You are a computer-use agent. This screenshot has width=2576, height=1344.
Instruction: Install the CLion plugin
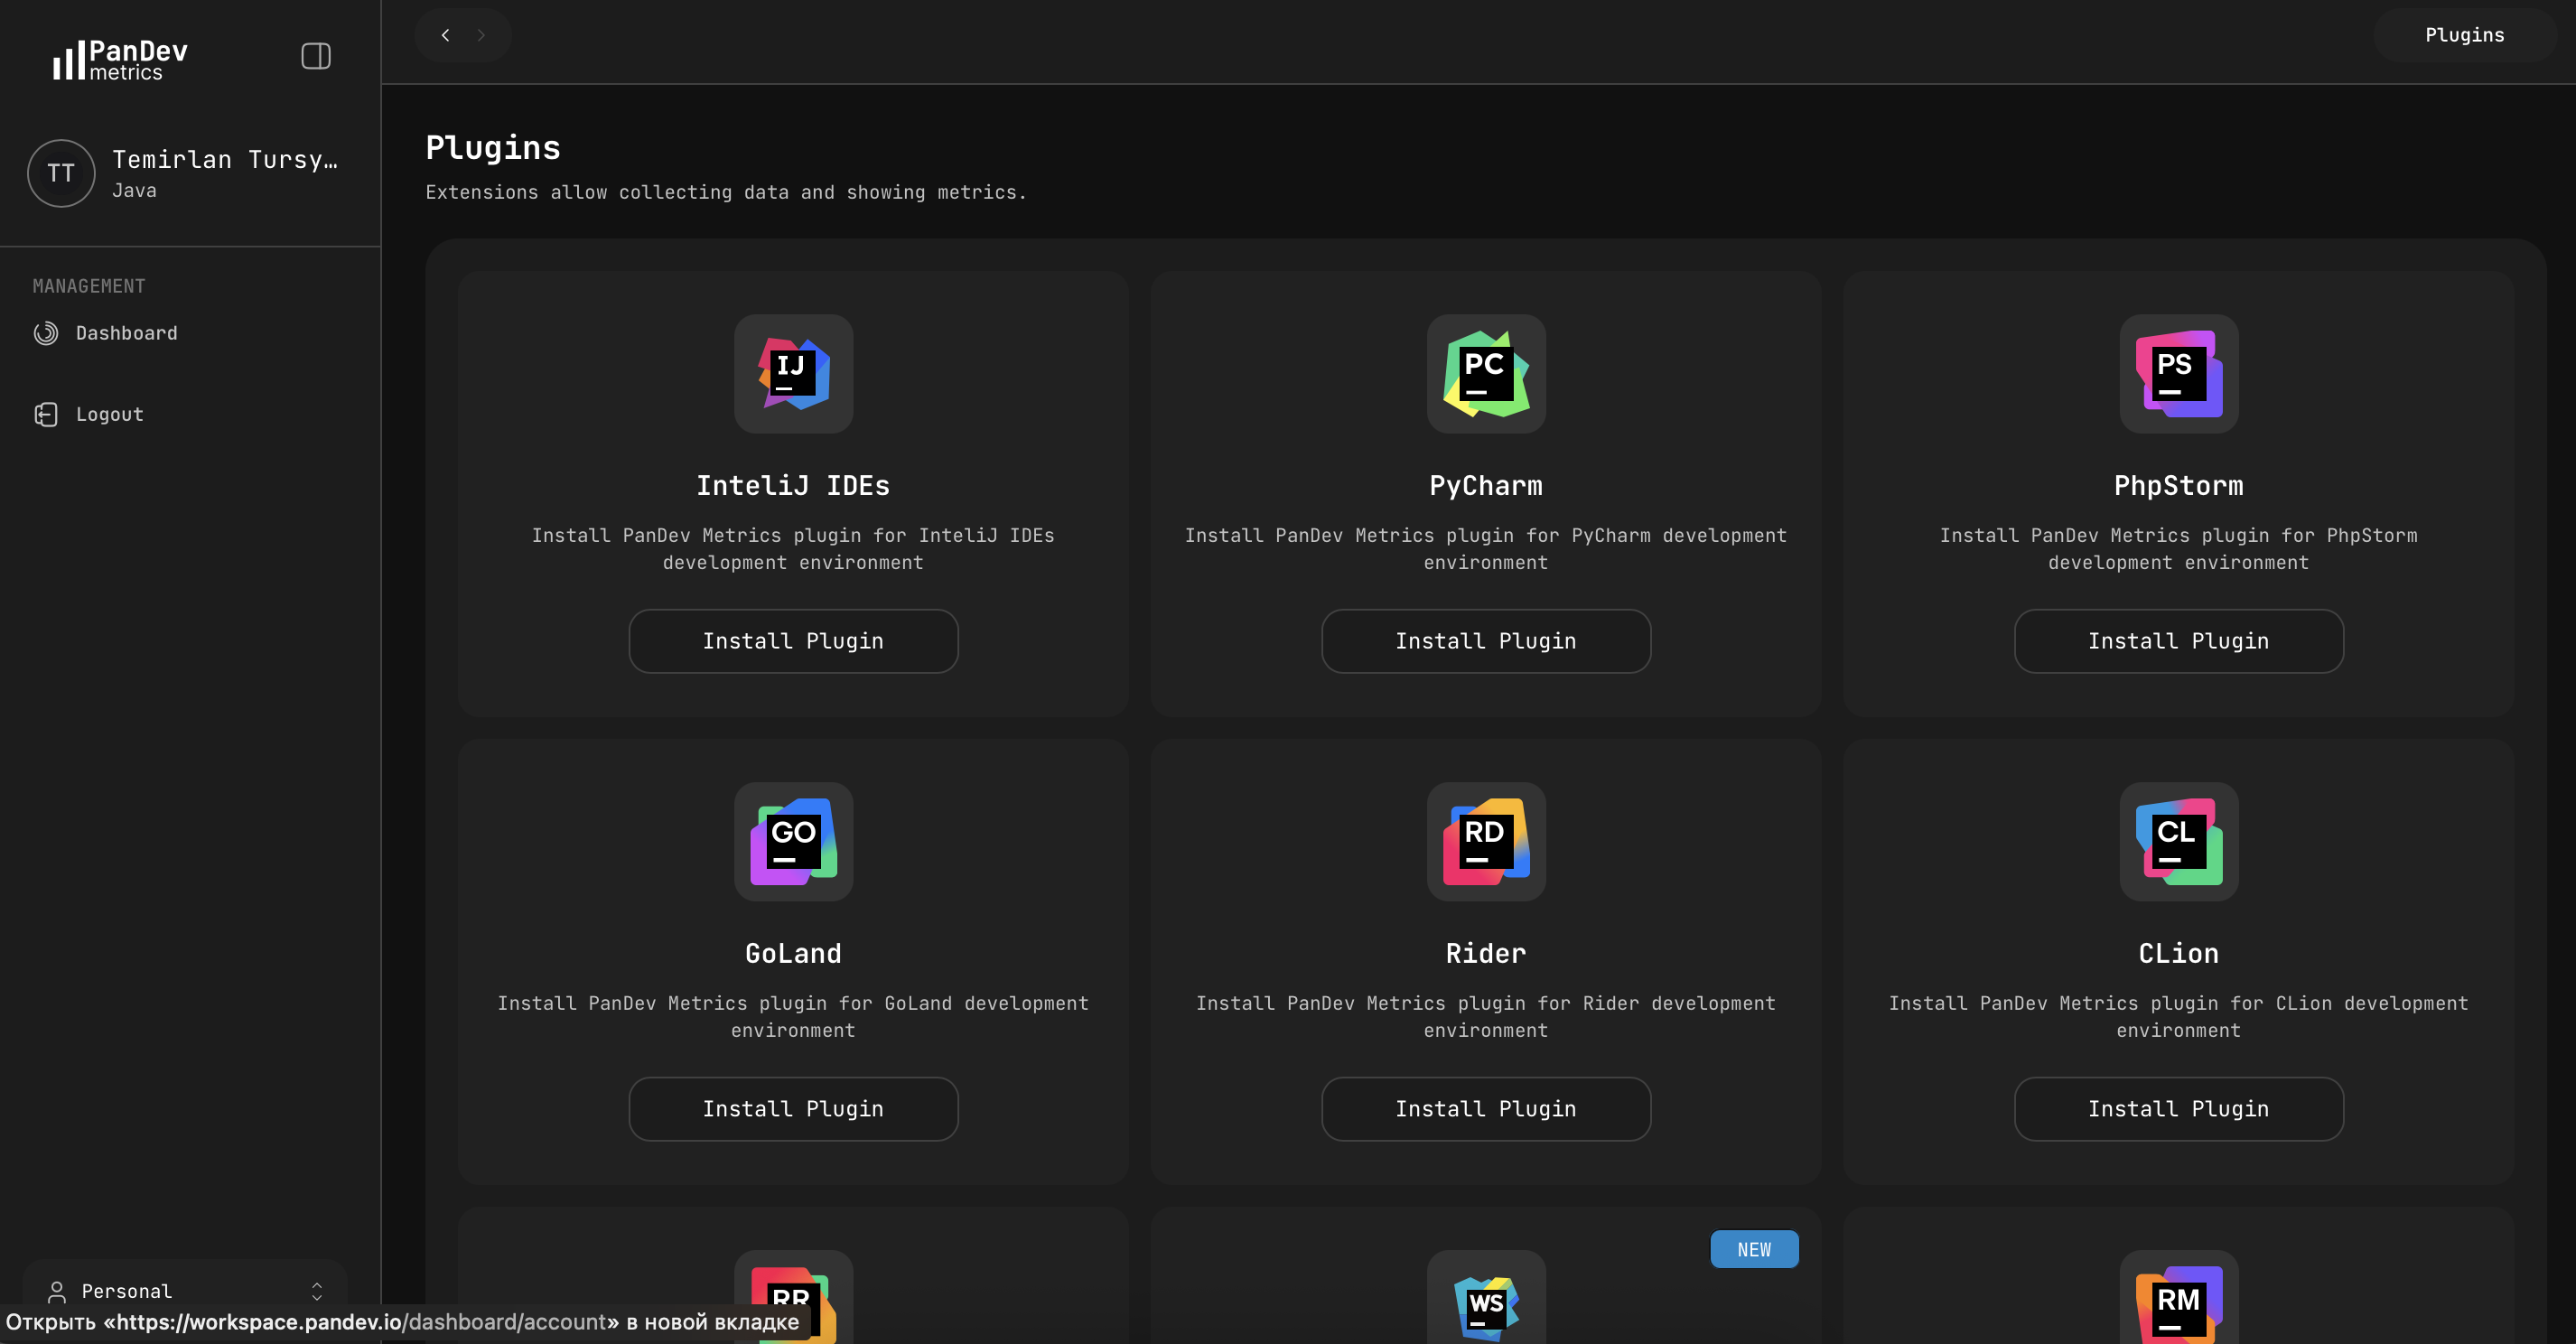2178,1108
